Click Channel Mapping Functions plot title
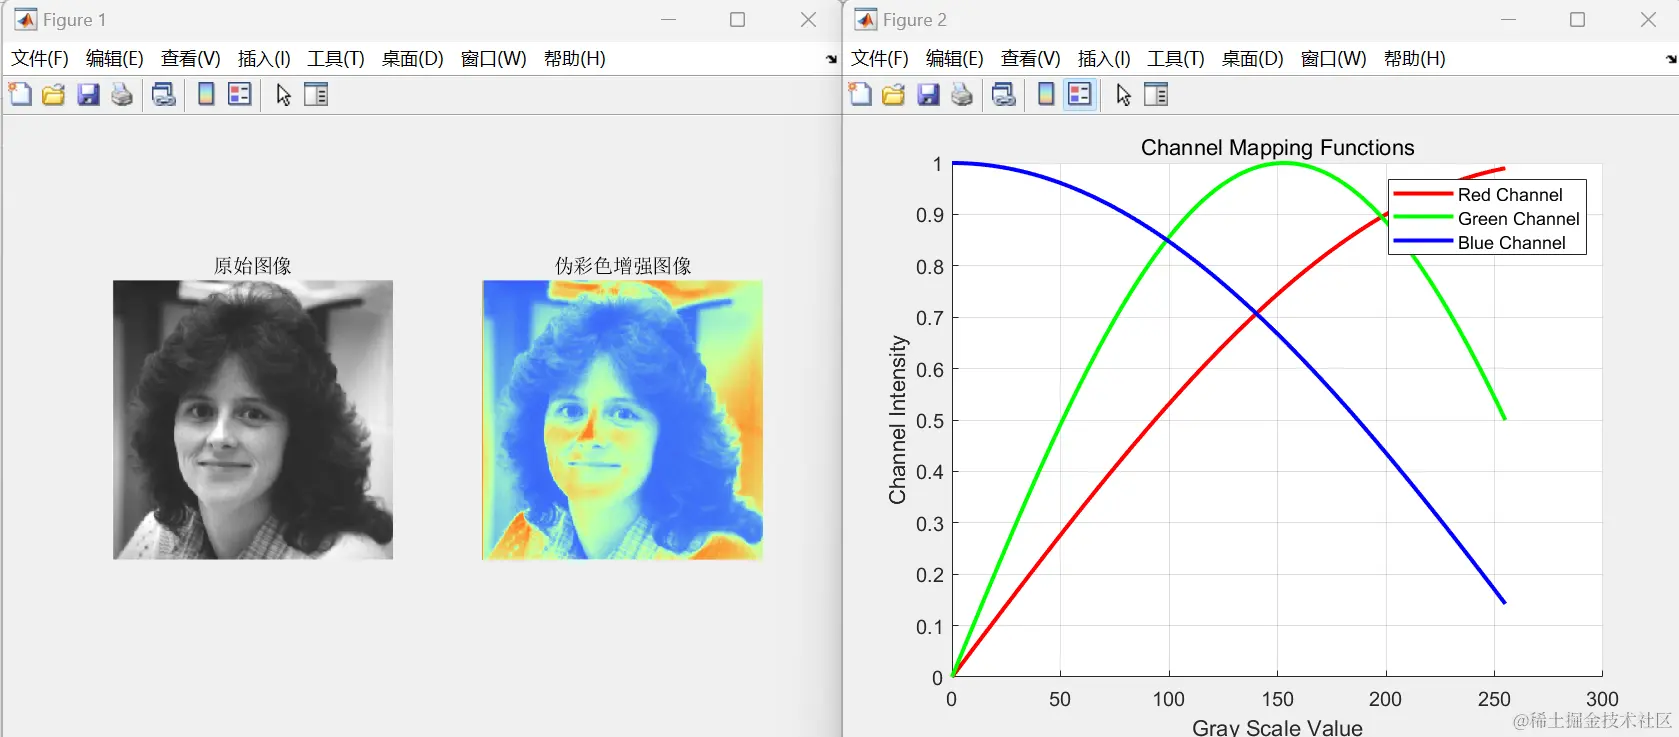 pyautogui.click(x=1278, y=148)
